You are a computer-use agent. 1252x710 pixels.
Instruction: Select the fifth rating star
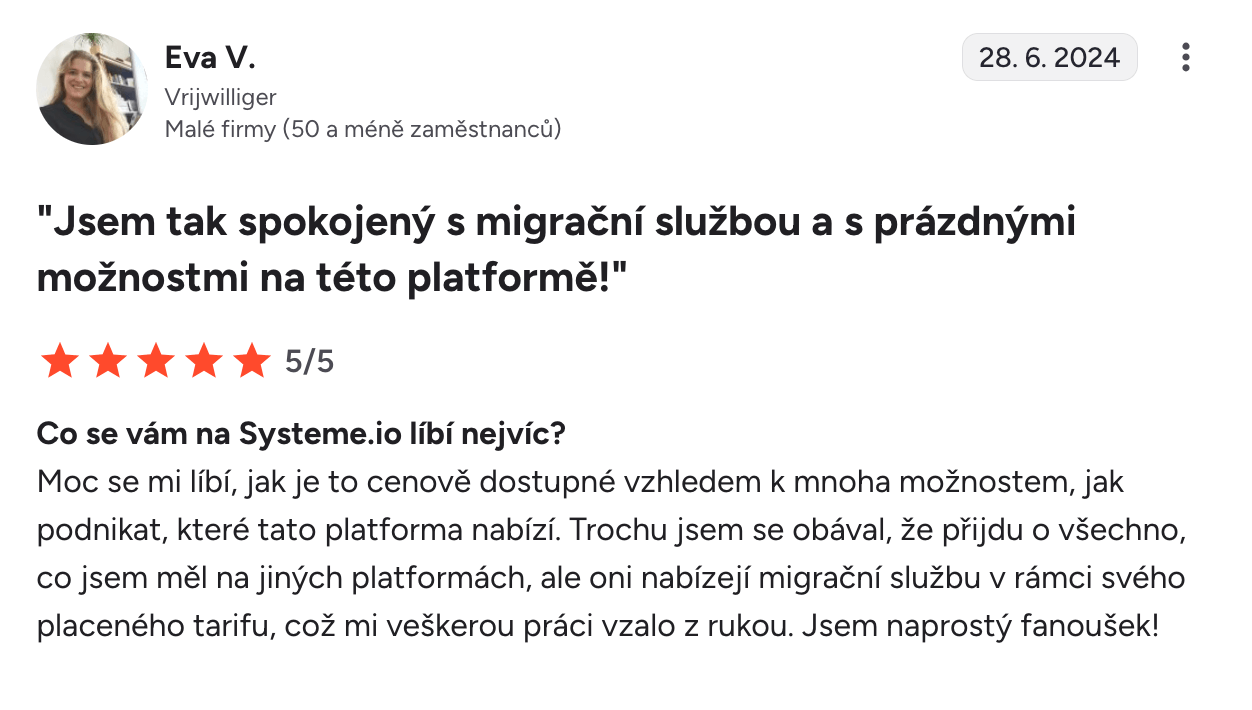(x=252, y=361)
